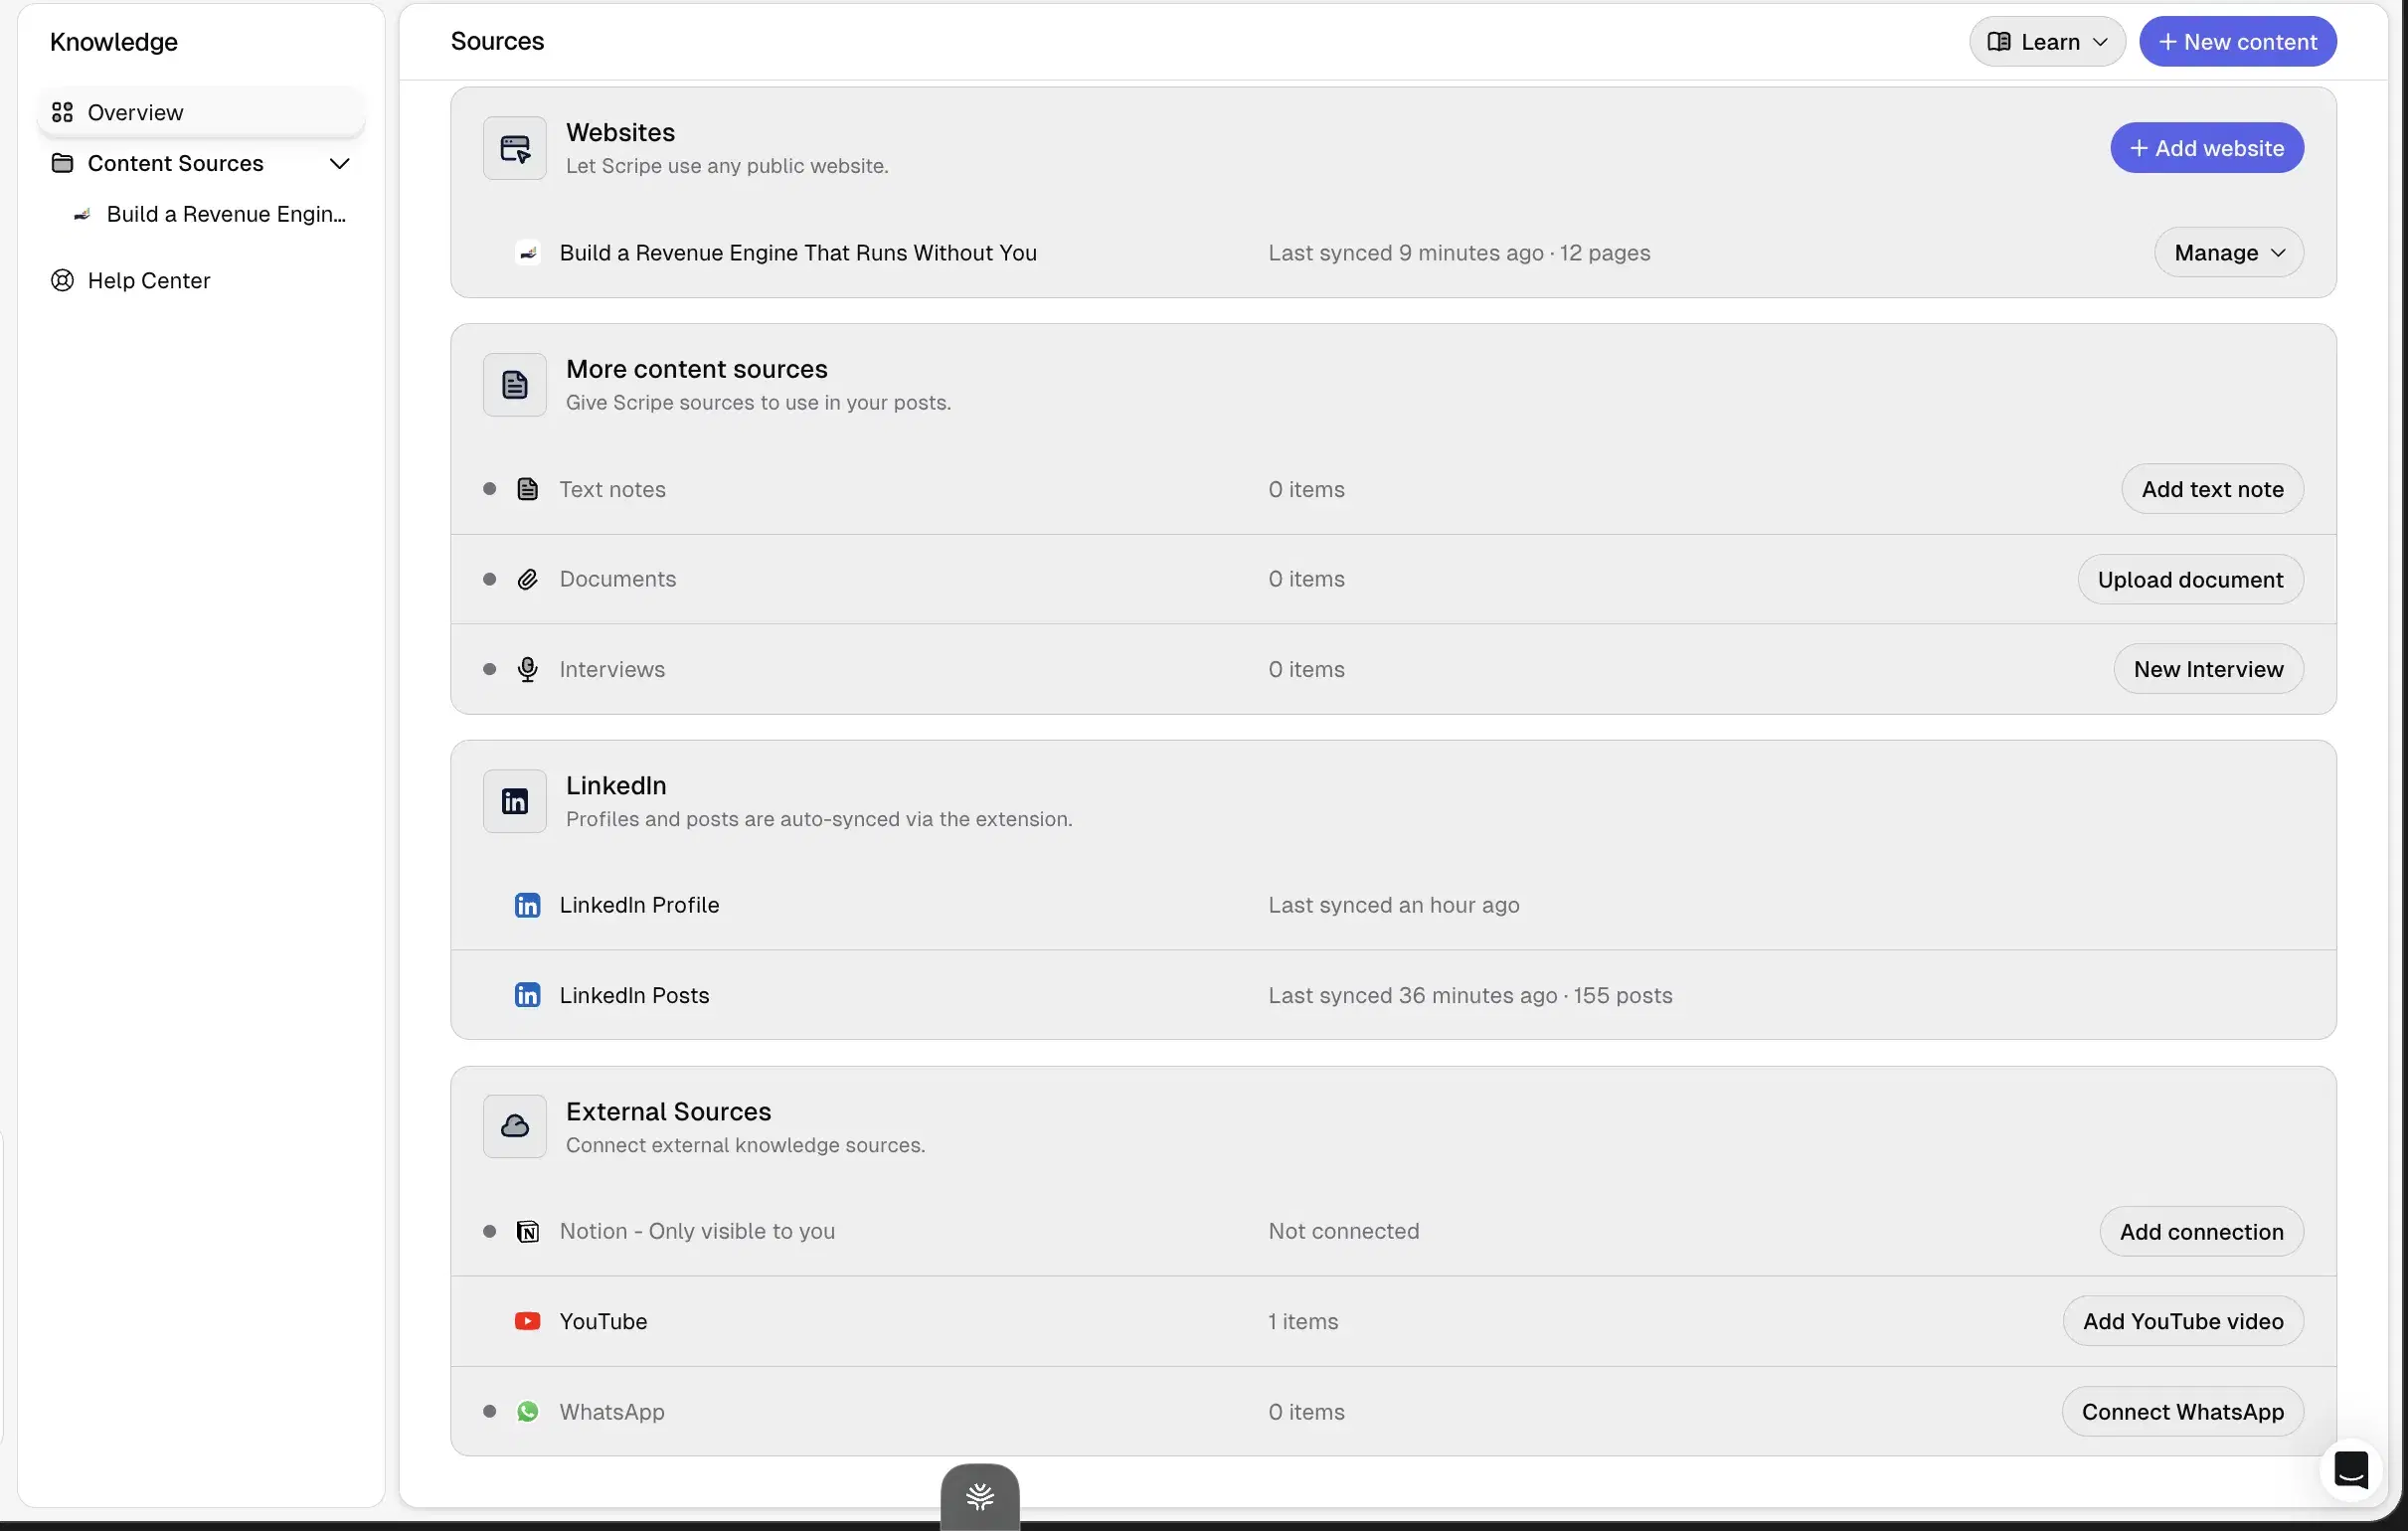Click the website favicon next to Build a Revenue Engine row

pos(528,253)
